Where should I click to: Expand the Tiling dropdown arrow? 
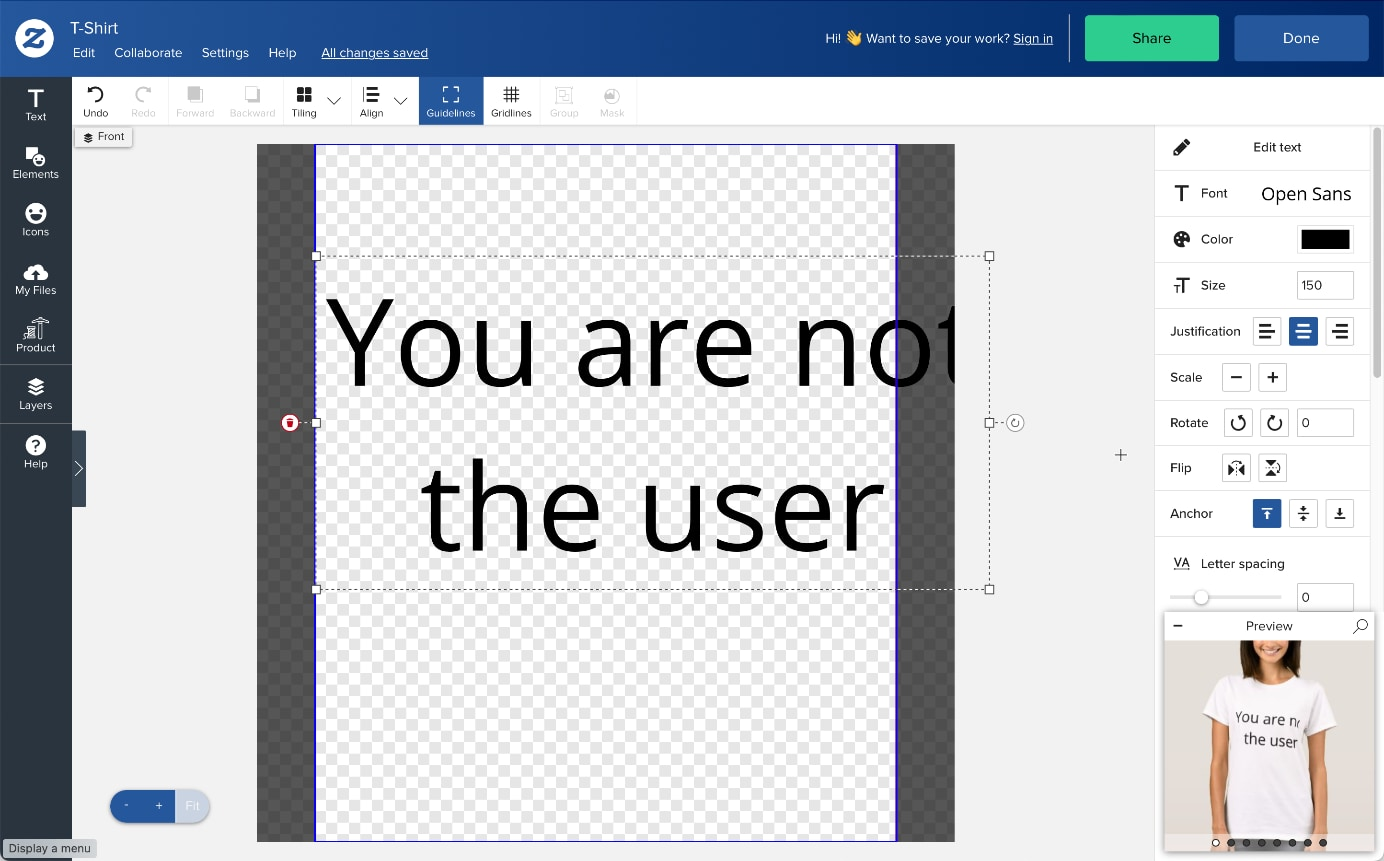[334, 101]
